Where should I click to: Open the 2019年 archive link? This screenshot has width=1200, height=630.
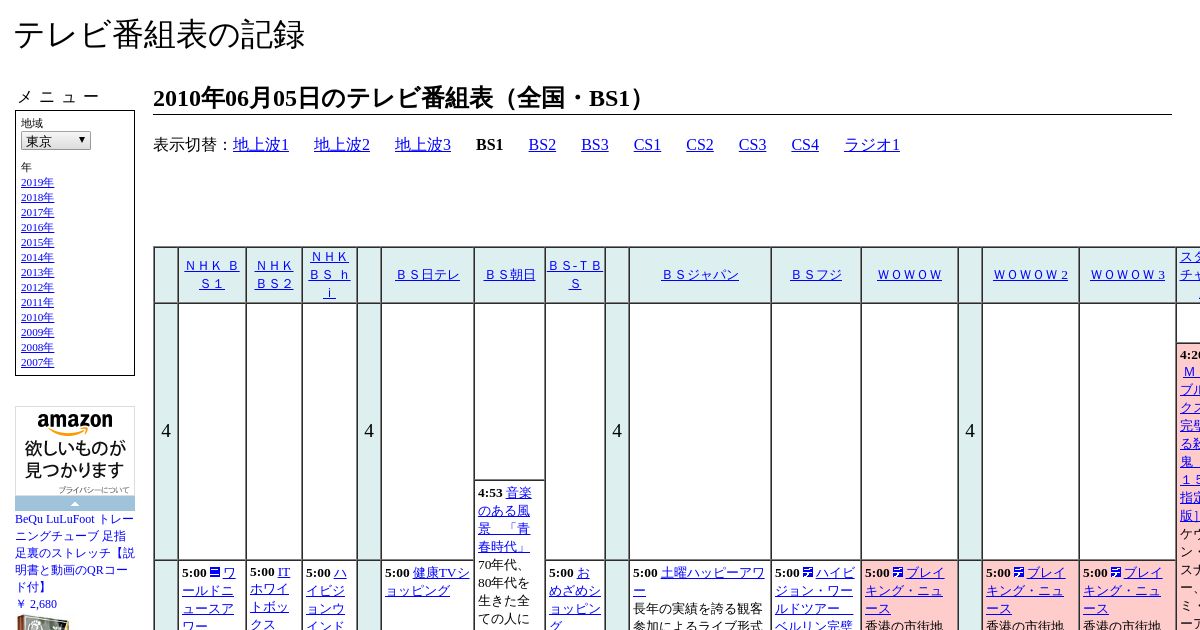pyautogui.click(x=37, y=183)
